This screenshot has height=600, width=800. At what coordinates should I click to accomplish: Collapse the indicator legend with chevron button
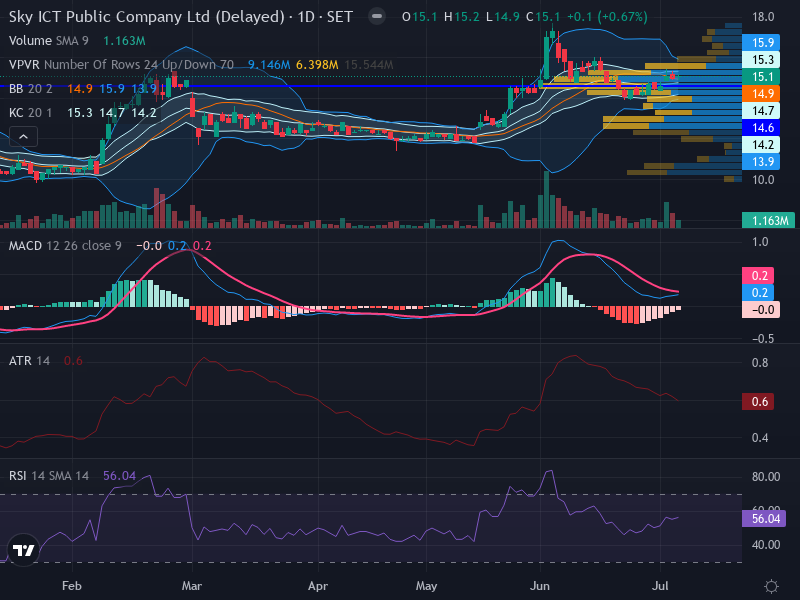point(23,137)
